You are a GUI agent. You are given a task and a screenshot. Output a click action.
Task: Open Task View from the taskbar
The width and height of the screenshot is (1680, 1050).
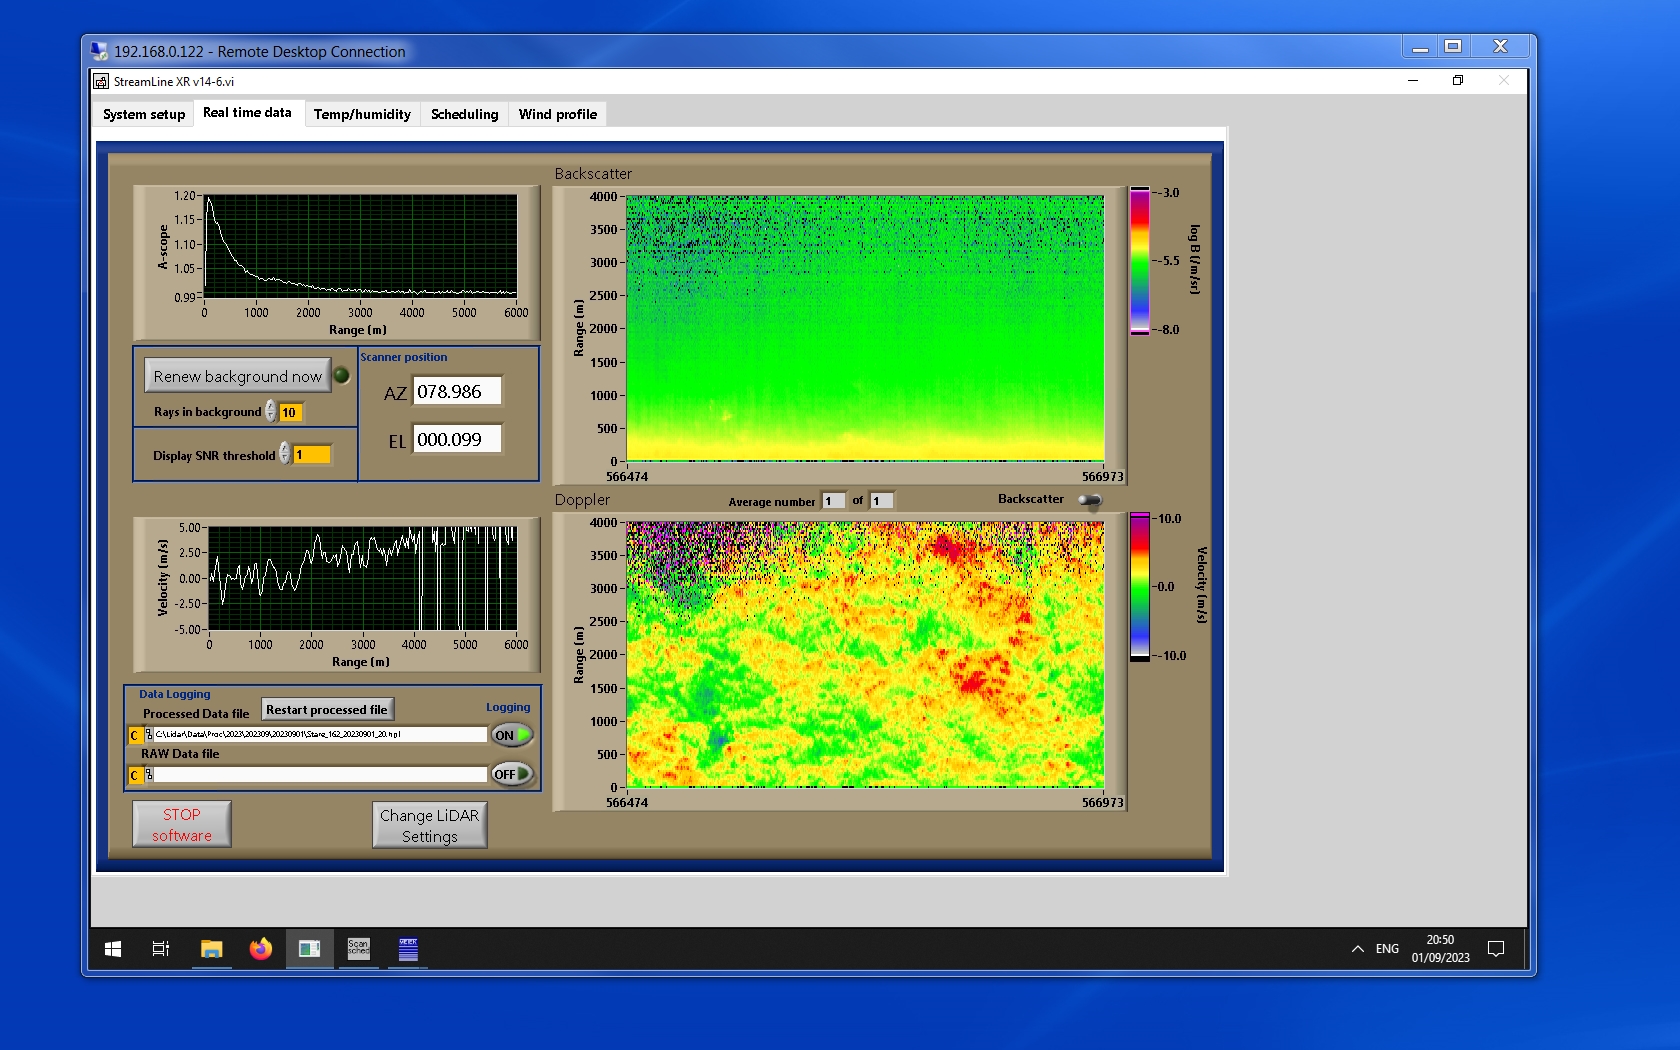160,948
